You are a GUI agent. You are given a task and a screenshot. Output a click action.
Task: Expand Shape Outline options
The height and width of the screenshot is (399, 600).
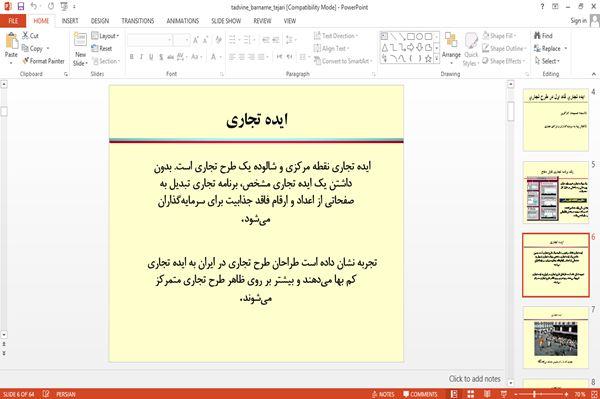click(504, 48)
